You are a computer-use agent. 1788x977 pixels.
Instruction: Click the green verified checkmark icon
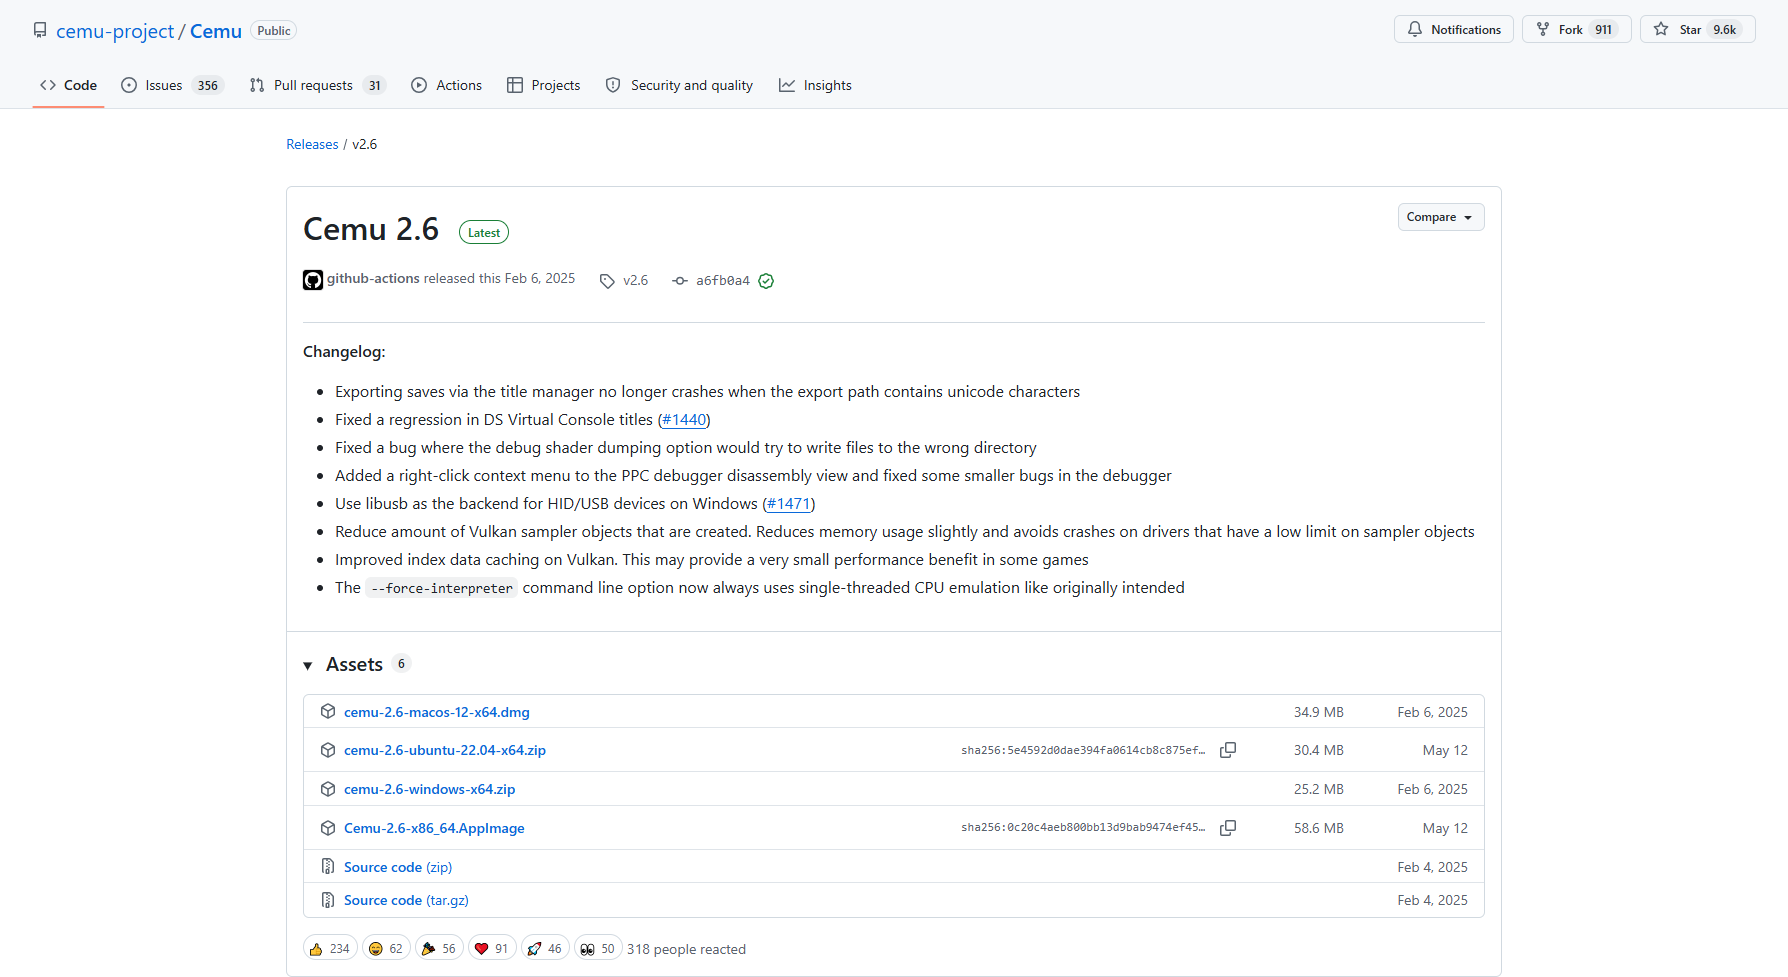tap(766, 281)
